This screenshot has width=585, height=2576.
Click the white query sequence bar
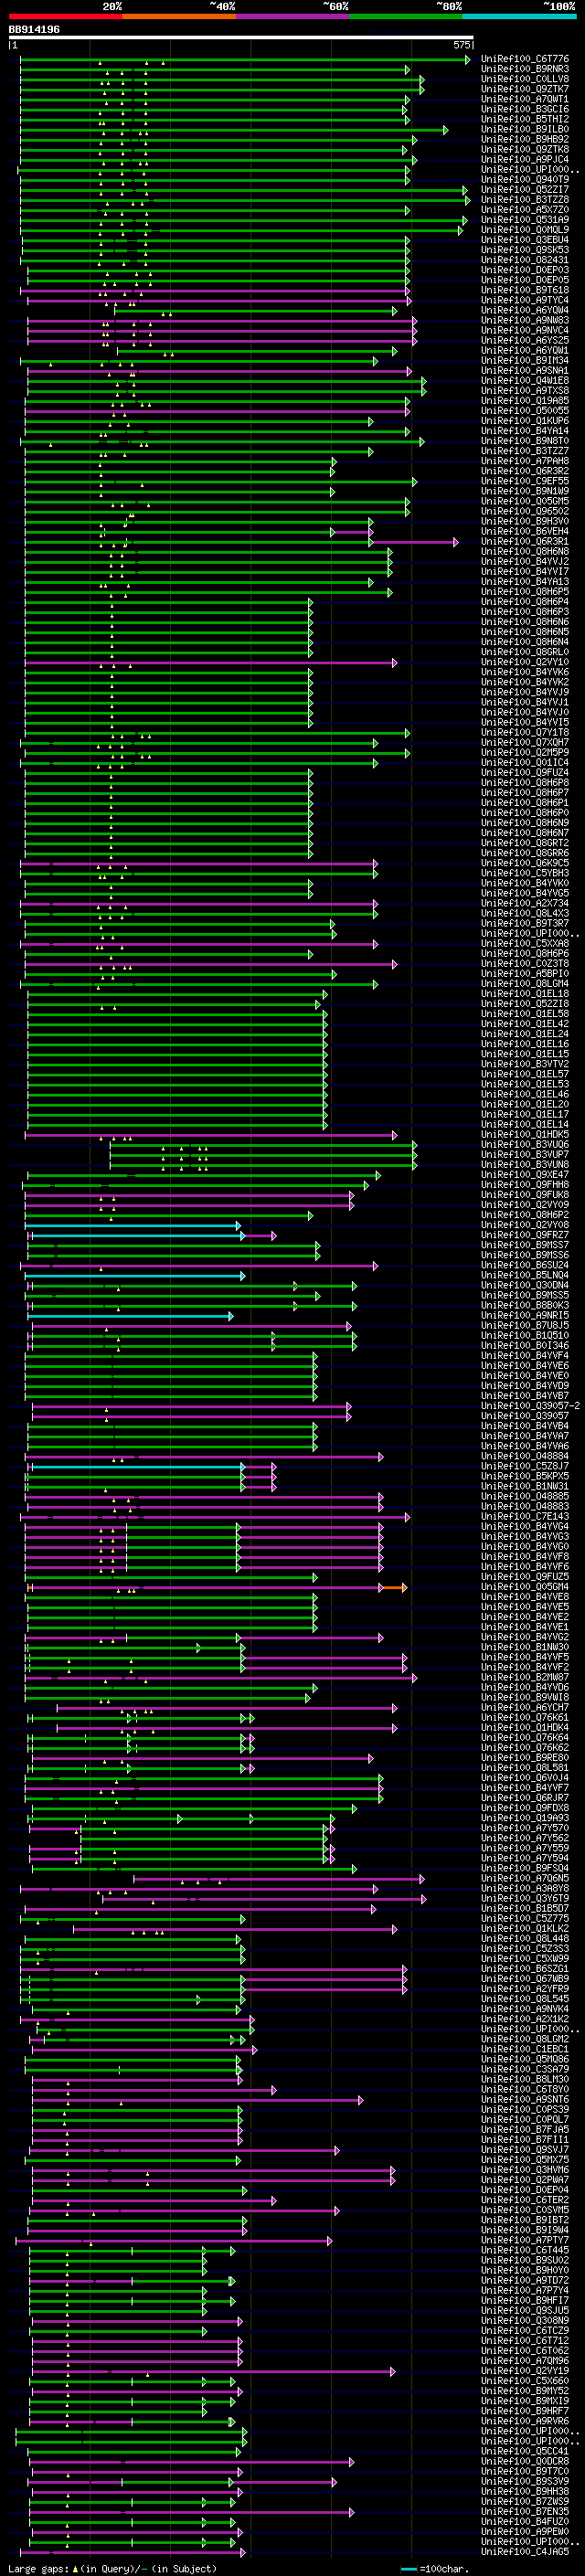point(241,38)
